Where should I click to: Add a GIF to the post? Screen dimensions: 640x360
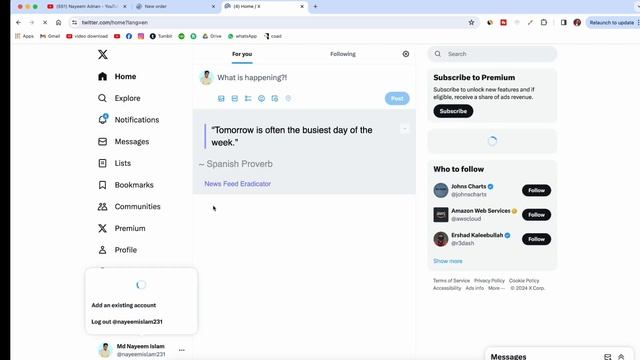click(x=235, y=98)
